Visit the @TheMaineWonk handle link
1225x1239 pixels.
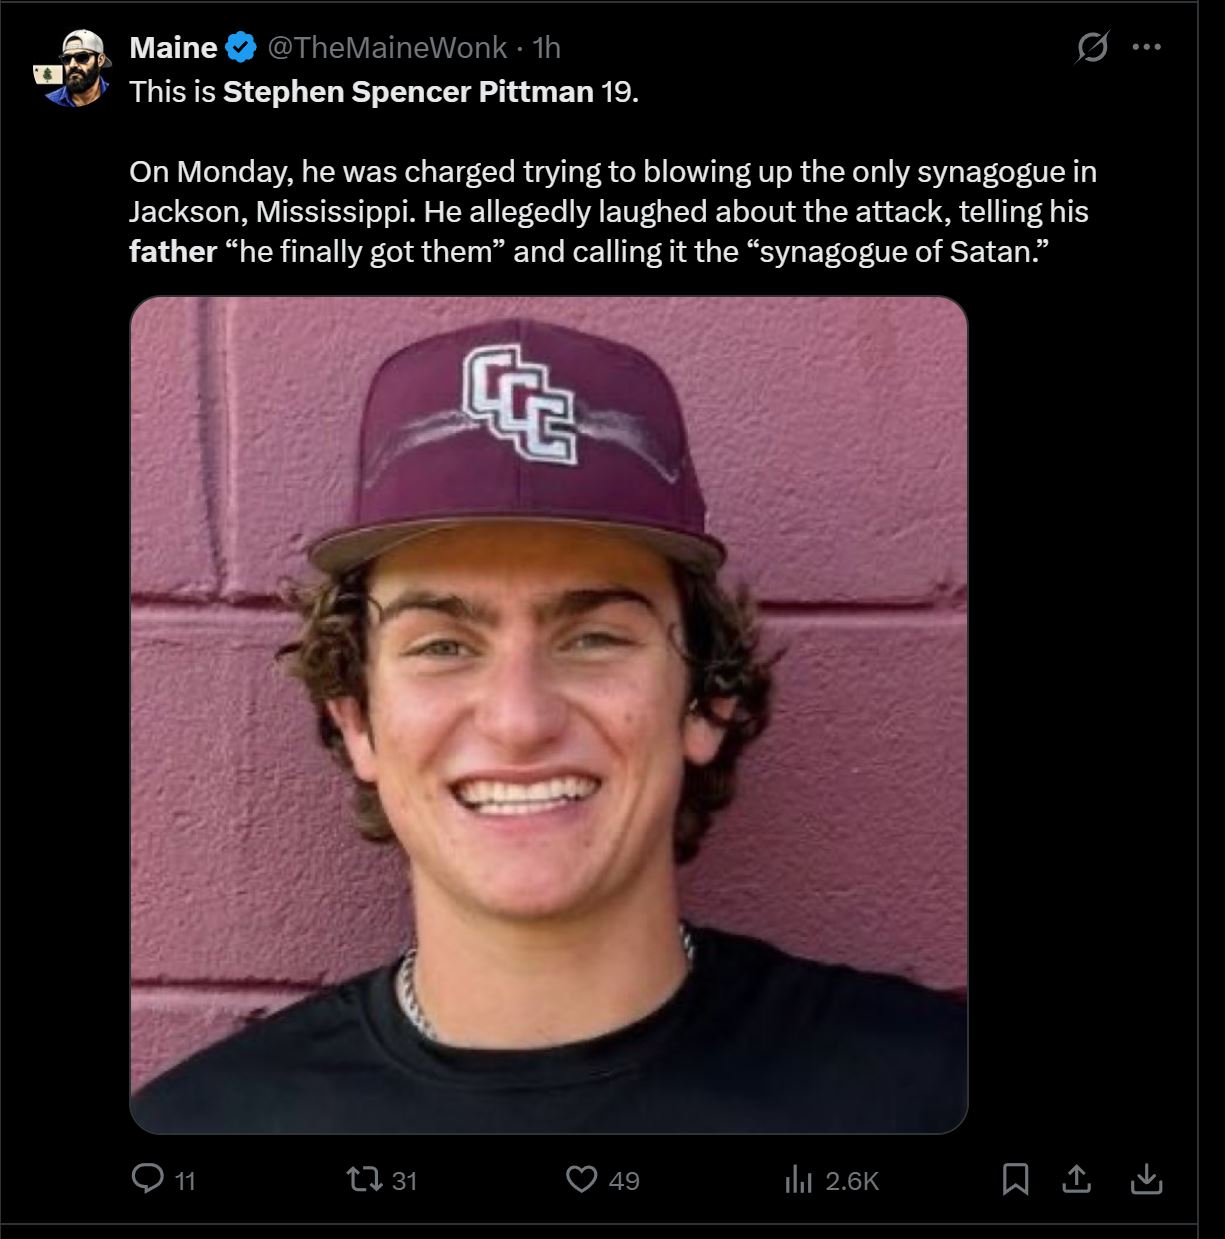pos(387,47)
